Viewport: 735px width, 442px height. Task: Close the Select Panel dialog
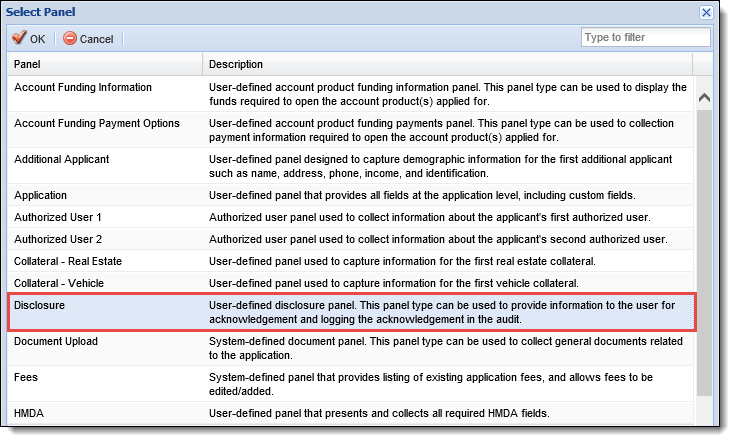706,12
